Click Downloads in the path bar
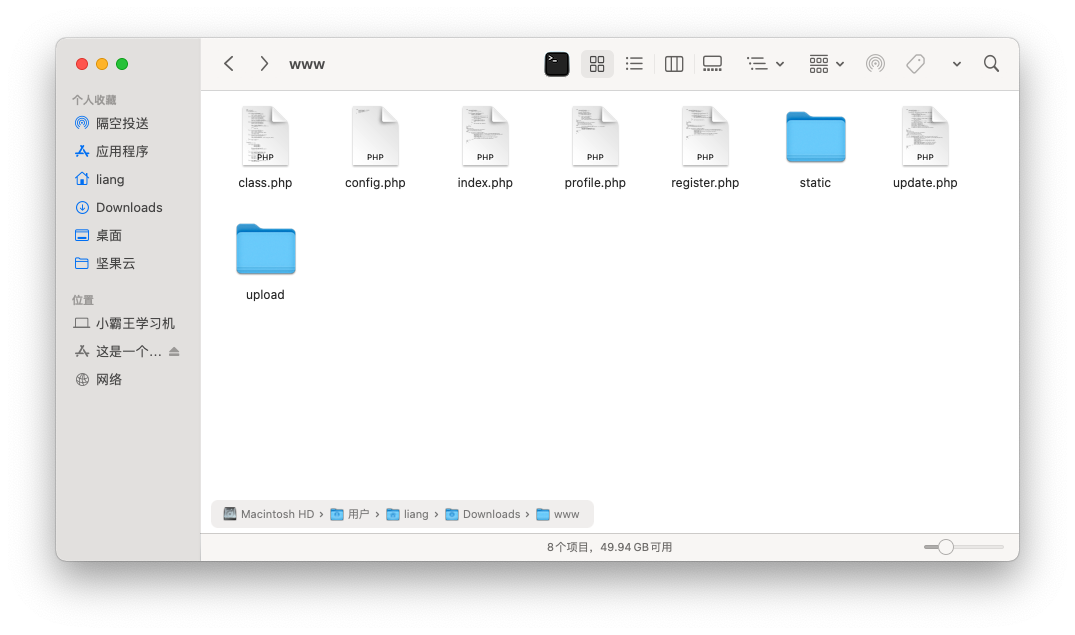This screenshot has height=635, width=1075. pos(483,514)
